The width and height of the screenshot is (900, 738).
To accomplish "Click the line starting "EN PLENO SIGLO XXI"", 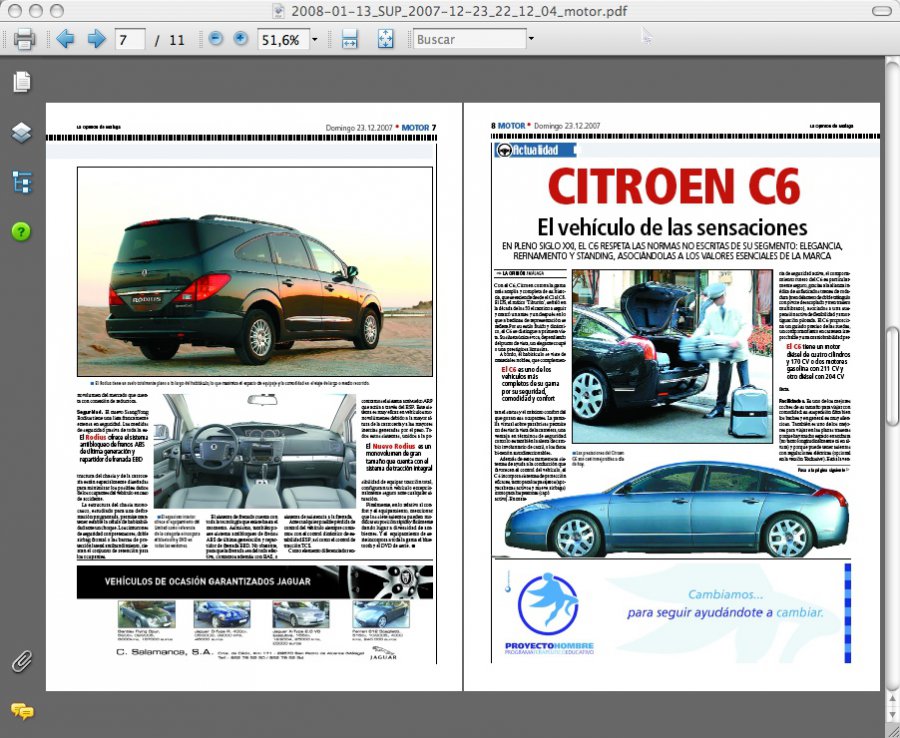I will (672, 251).
